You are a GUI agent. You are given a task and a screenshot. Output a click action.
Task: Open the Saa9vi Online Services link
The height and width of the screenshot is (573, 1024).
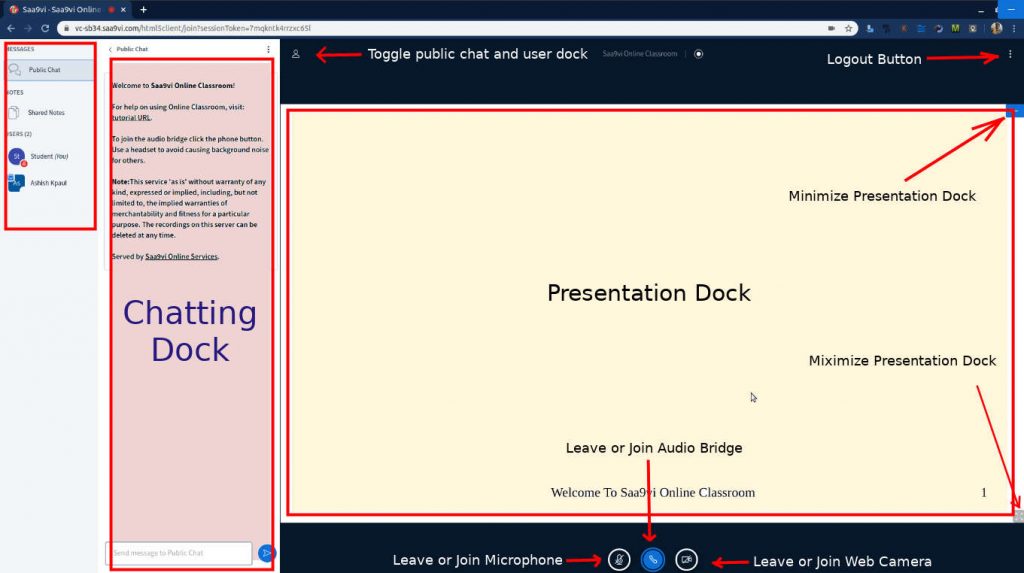[x=181, y=257]
